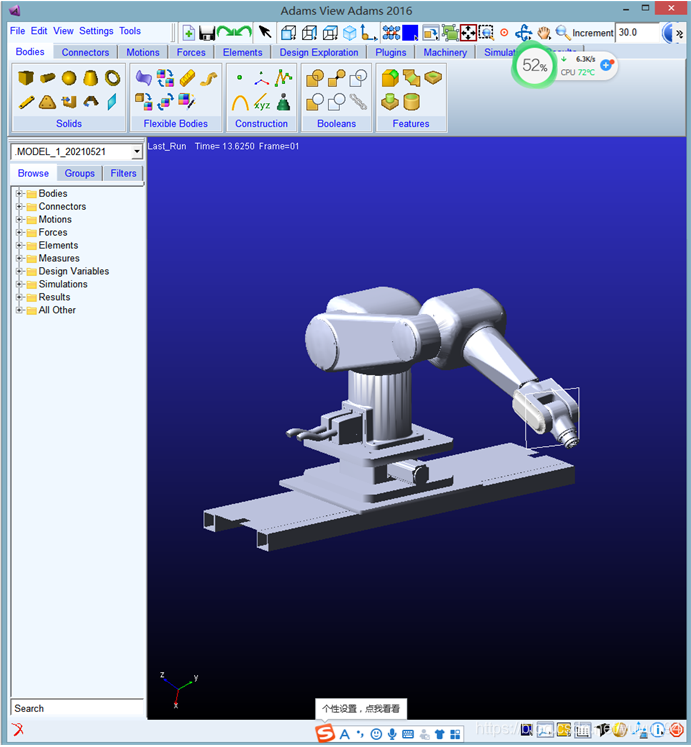Choose the Torus solid tool
This screenshot has height=747, width=691.
(113, 78)
